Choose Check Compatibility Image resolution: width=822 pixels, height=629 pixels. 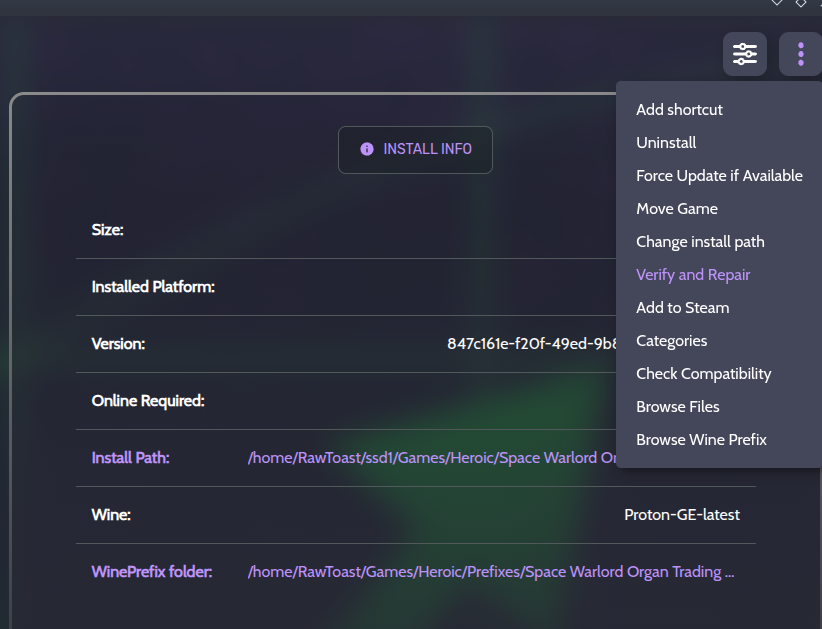coord(703,374)
